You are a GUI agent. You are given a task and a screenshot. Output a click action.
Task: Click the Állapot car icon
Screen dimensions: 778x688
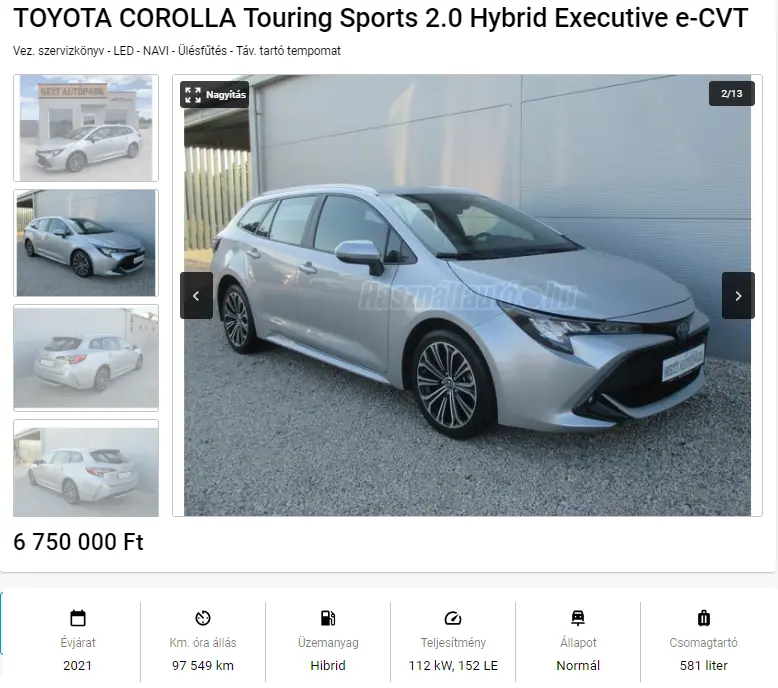(578, 618)
